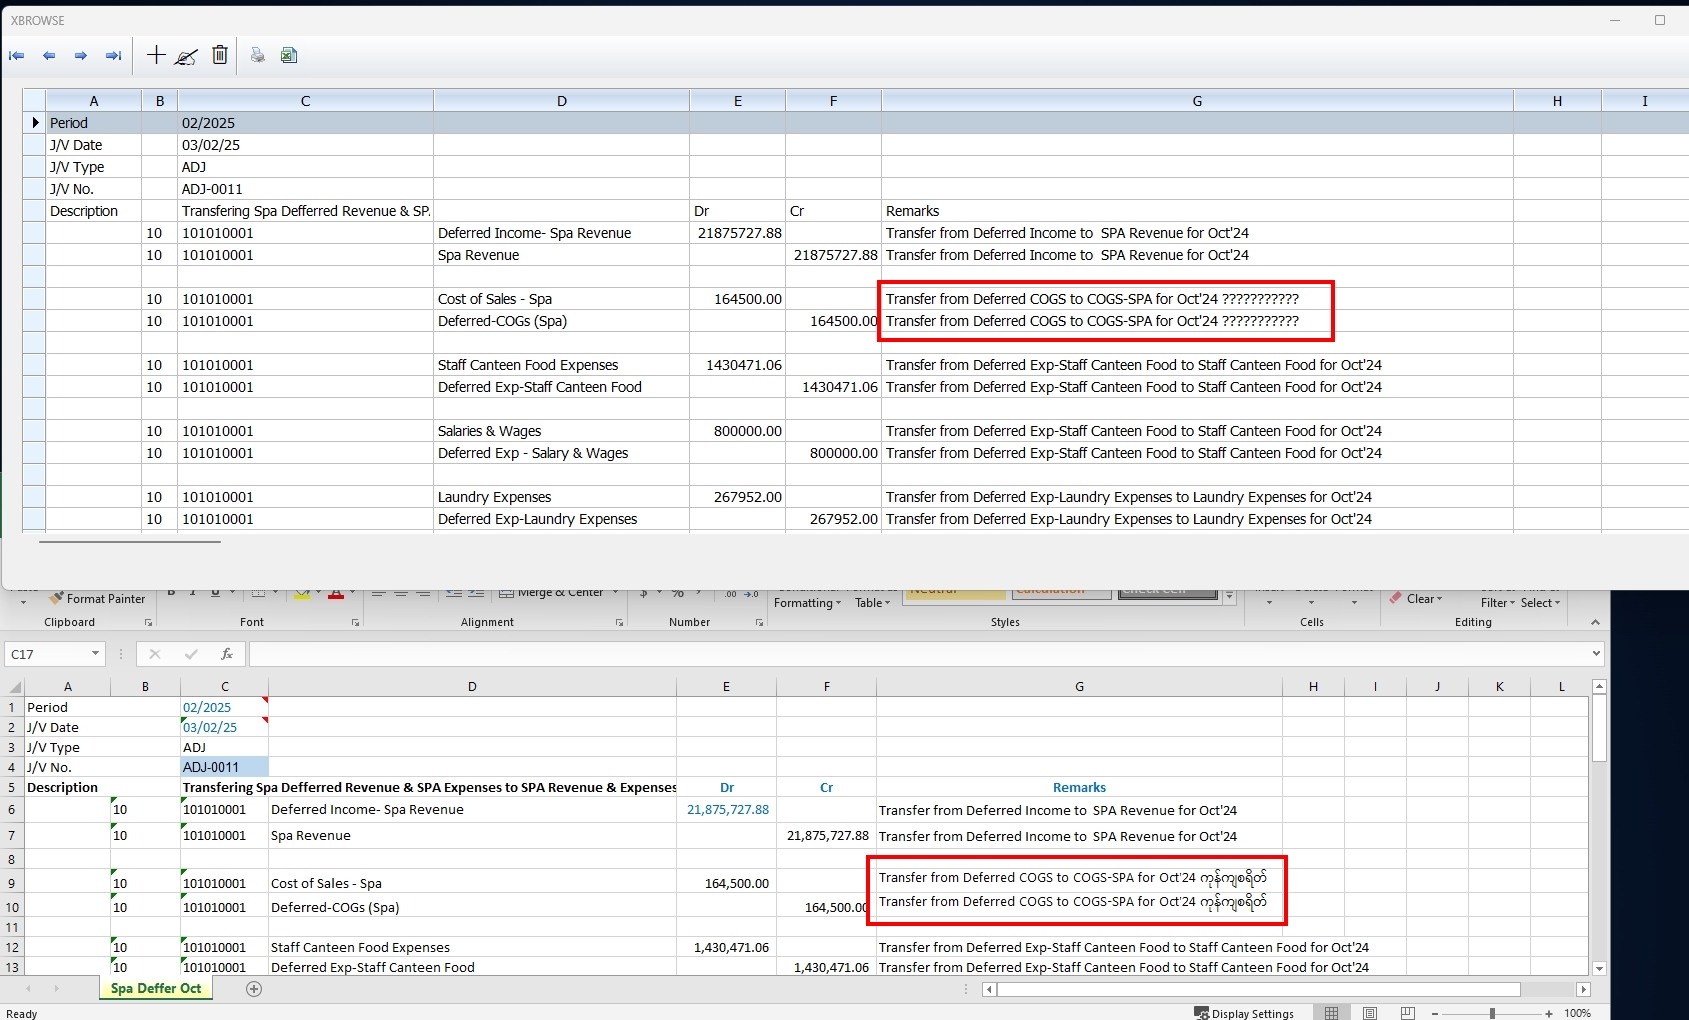Jump to last record in XBROWSE toolbar
This screenshot has width=1689, height=1020.
coord(114,56)
